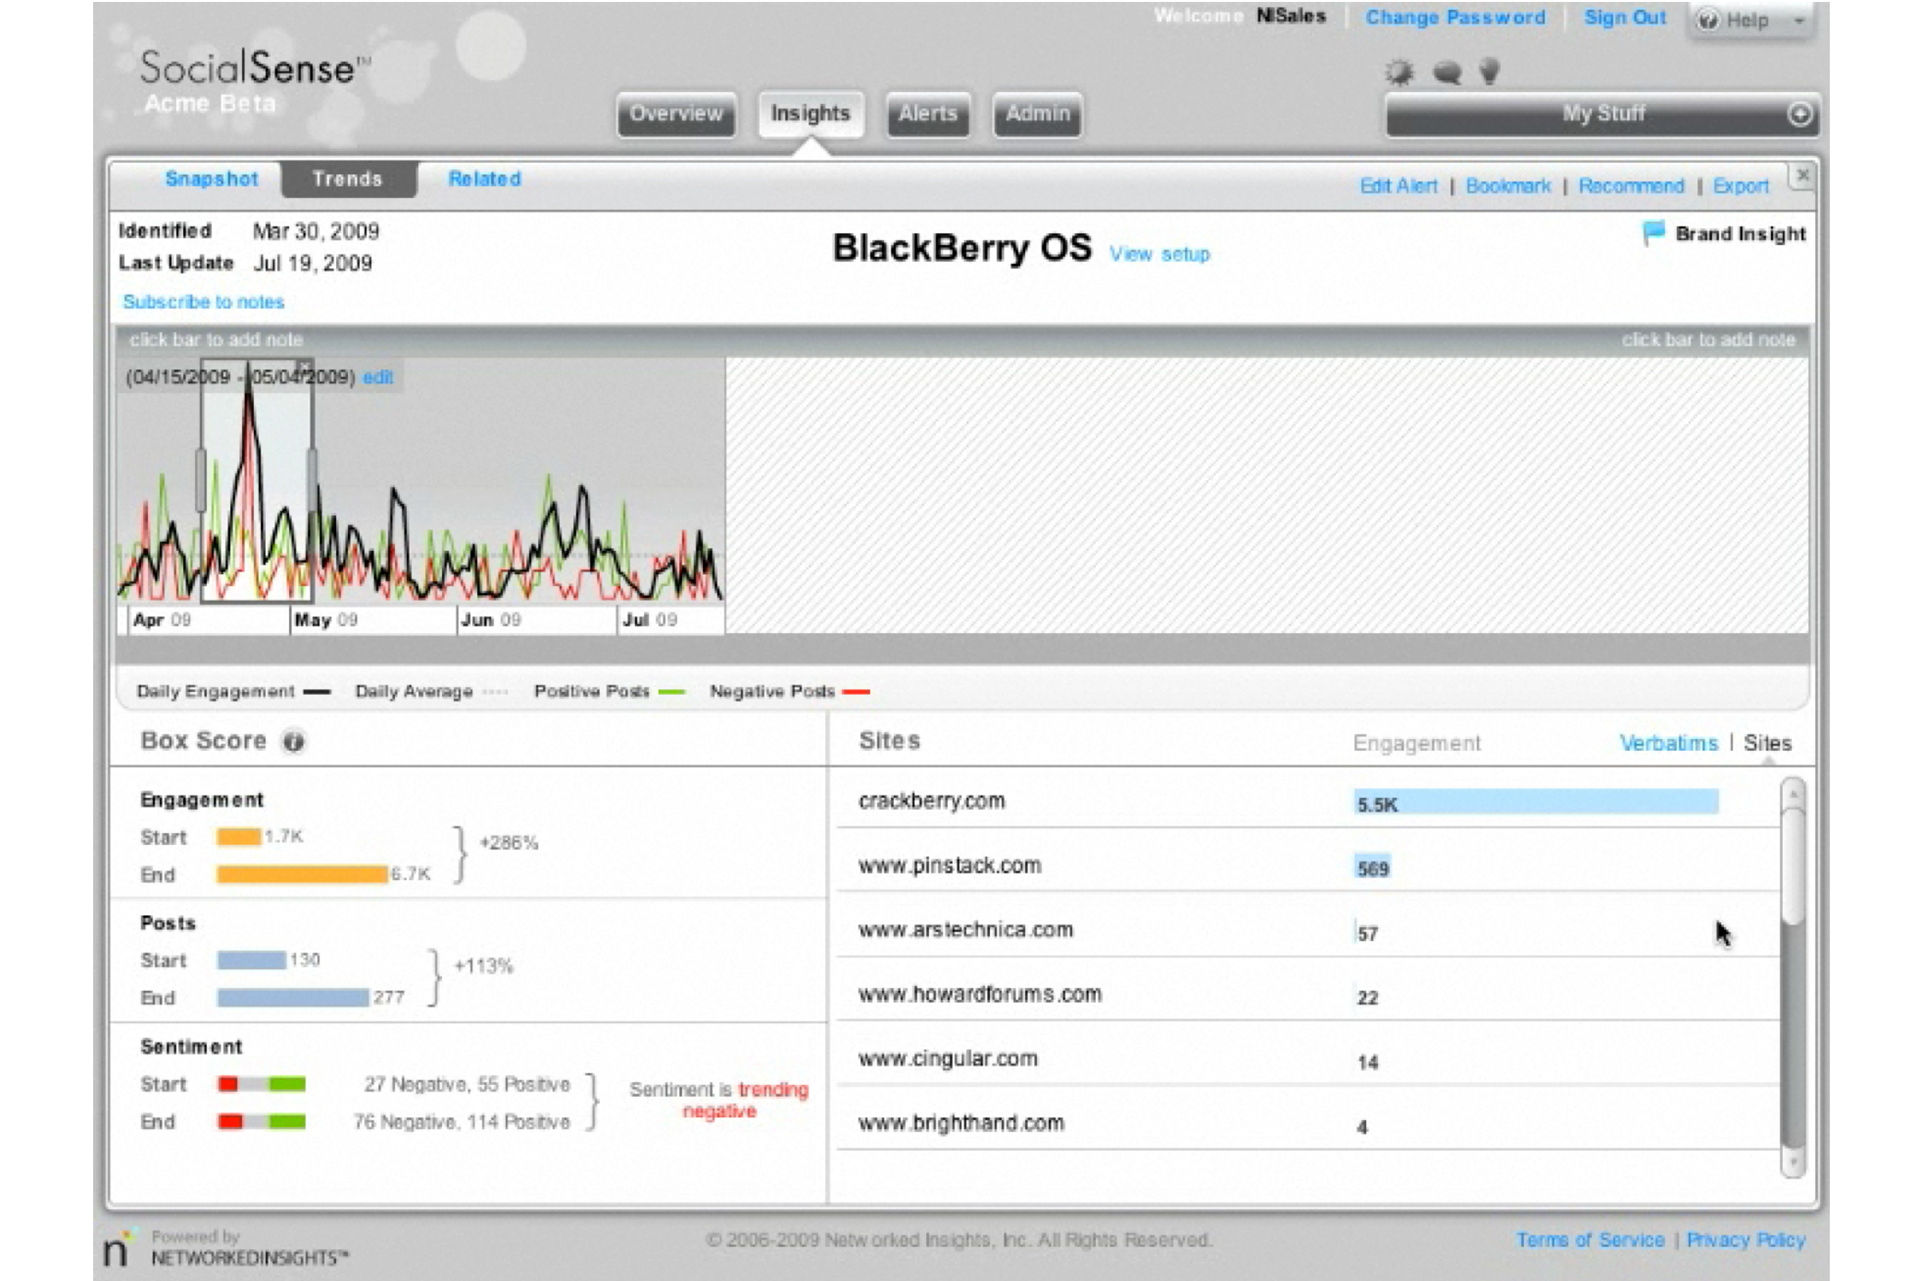Screen dimensions: 1920x1281
Task: Click the Positive Posts legend item
Action: [x=609, y=692]
